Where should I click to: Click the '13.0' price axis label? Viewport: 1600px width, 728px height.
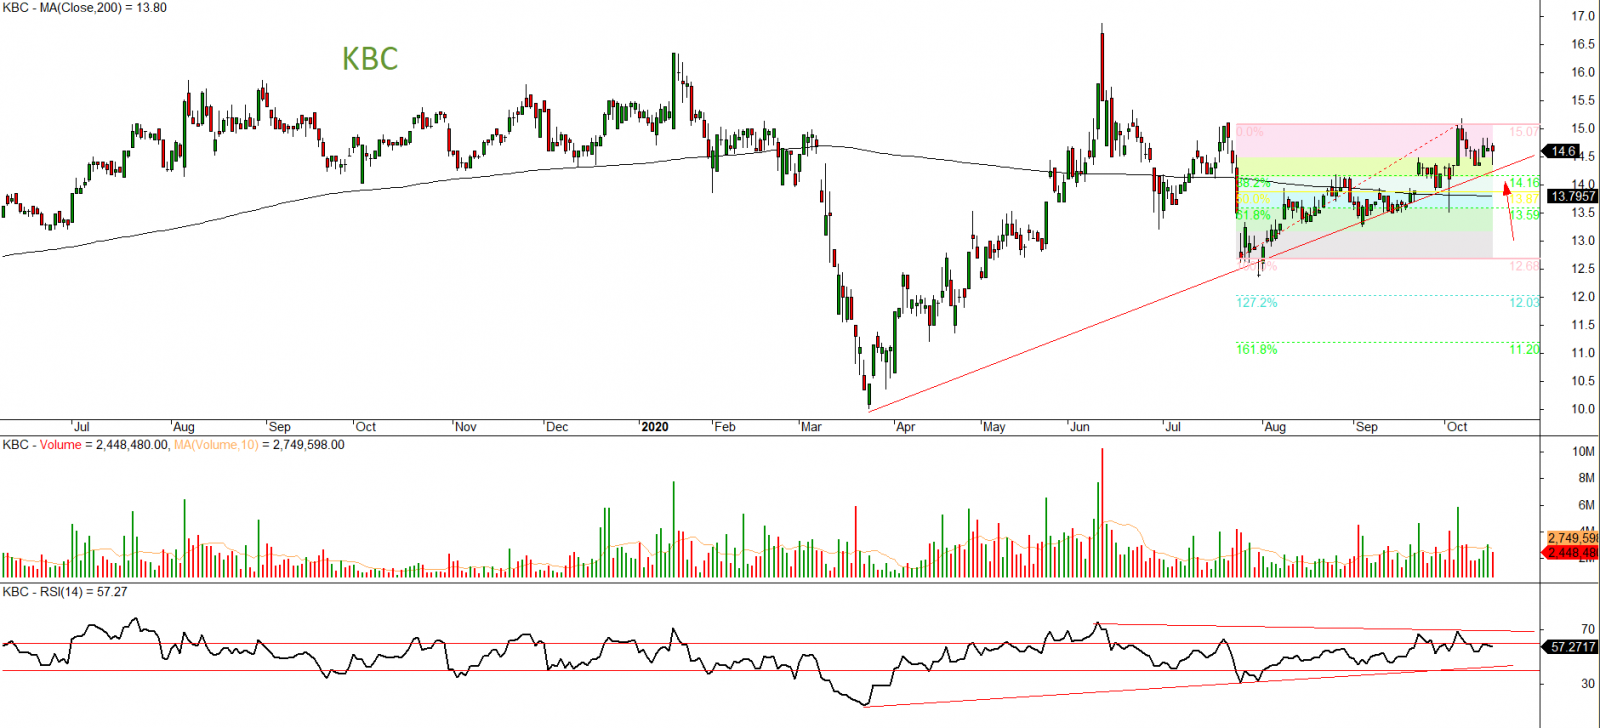1583,240
